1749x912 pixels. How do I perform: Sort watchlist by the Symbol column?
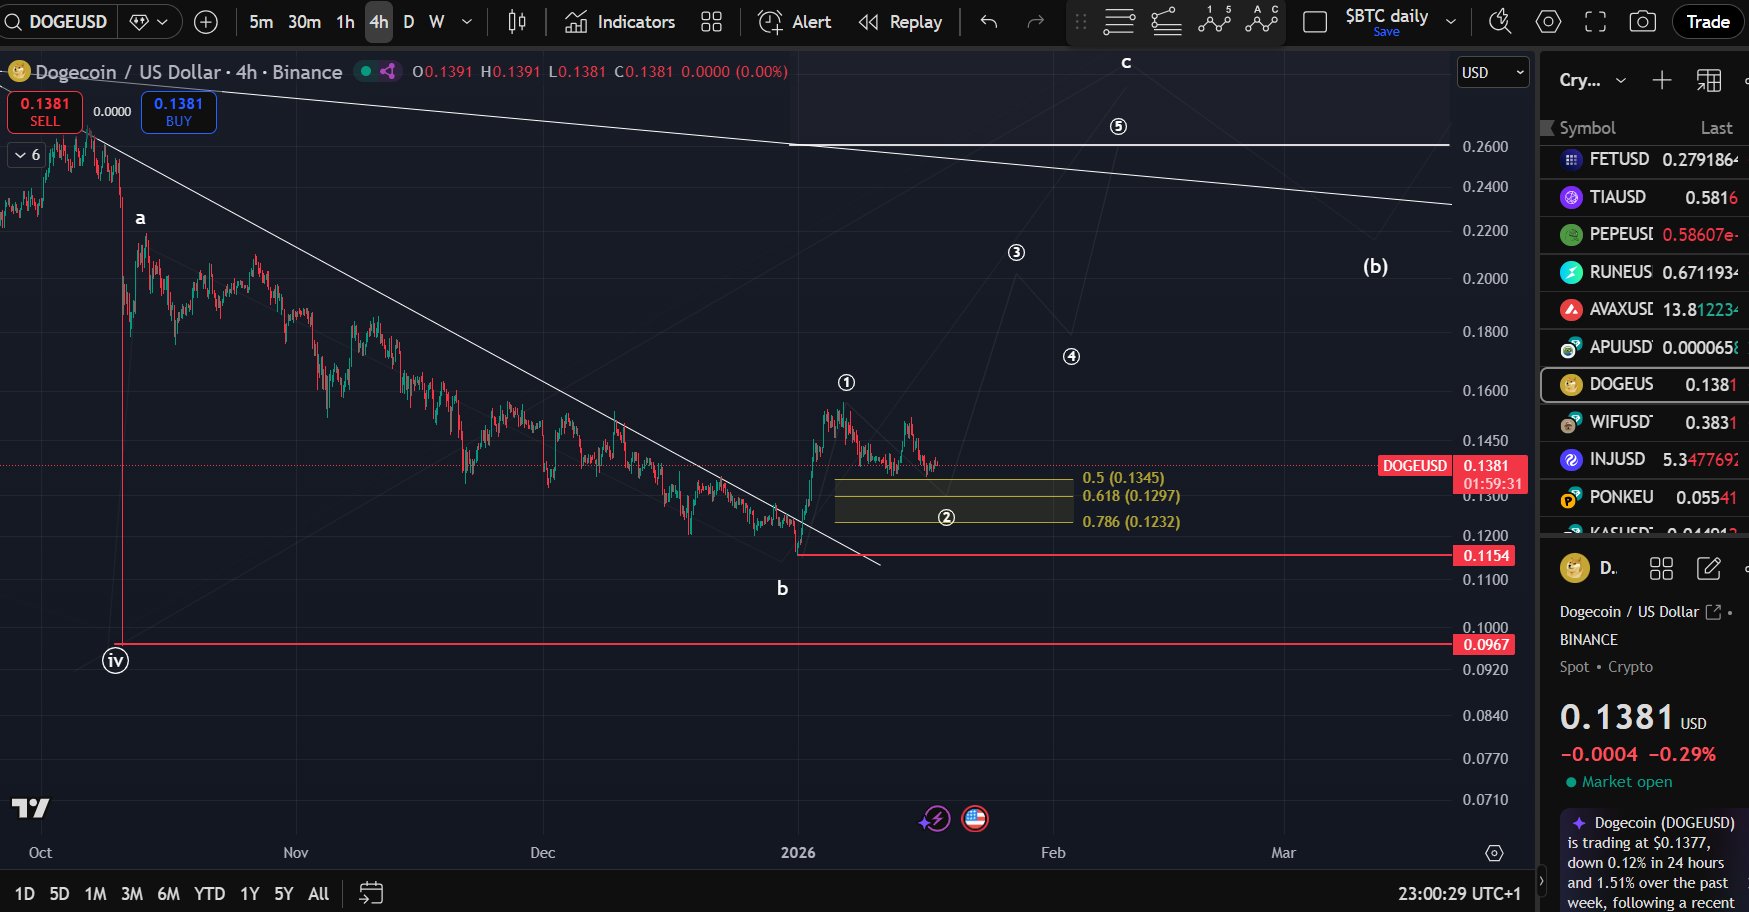1587,128
